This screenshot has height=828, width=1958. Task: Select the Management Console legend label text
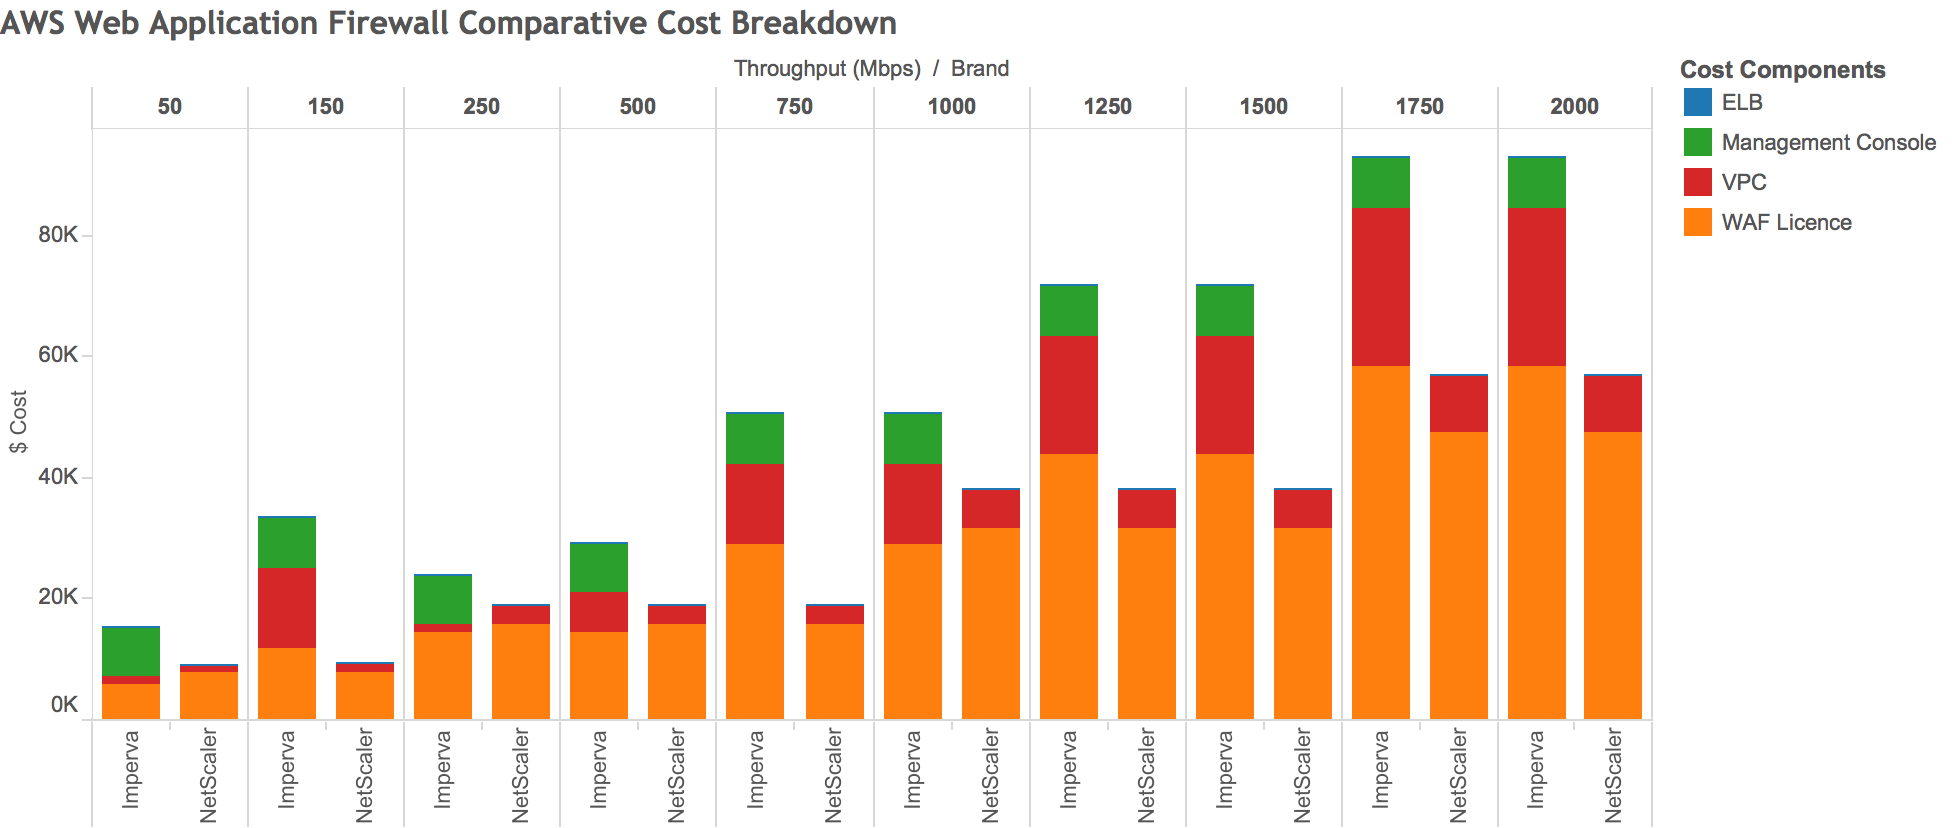(x=1828, y=142)
